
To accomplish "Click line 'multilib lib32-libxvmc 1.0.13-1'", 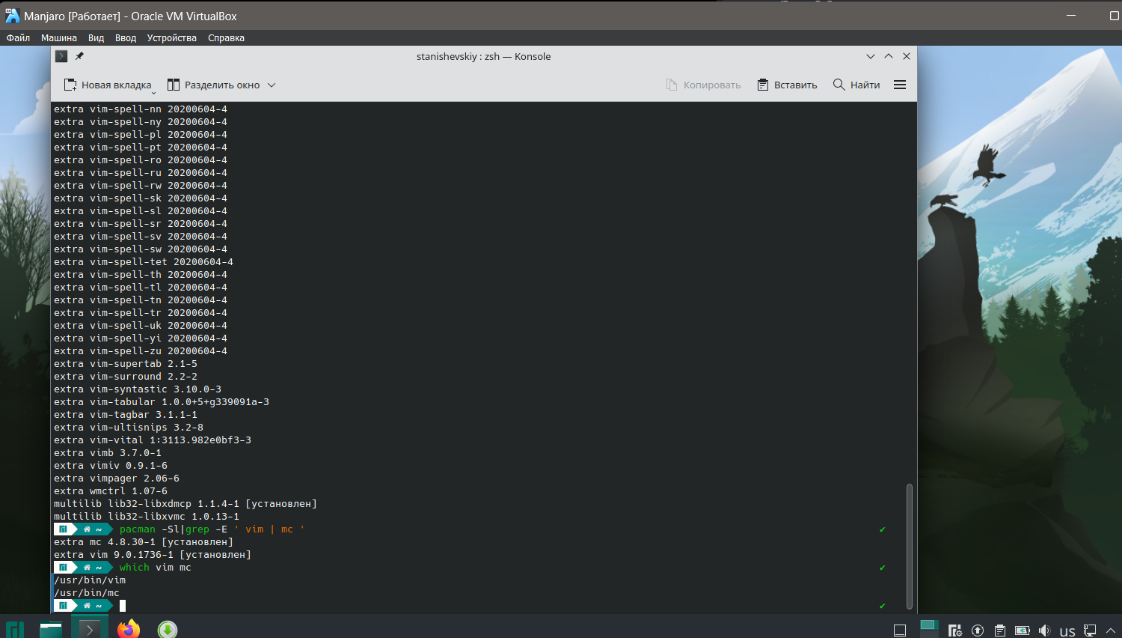I will point(146,516).
